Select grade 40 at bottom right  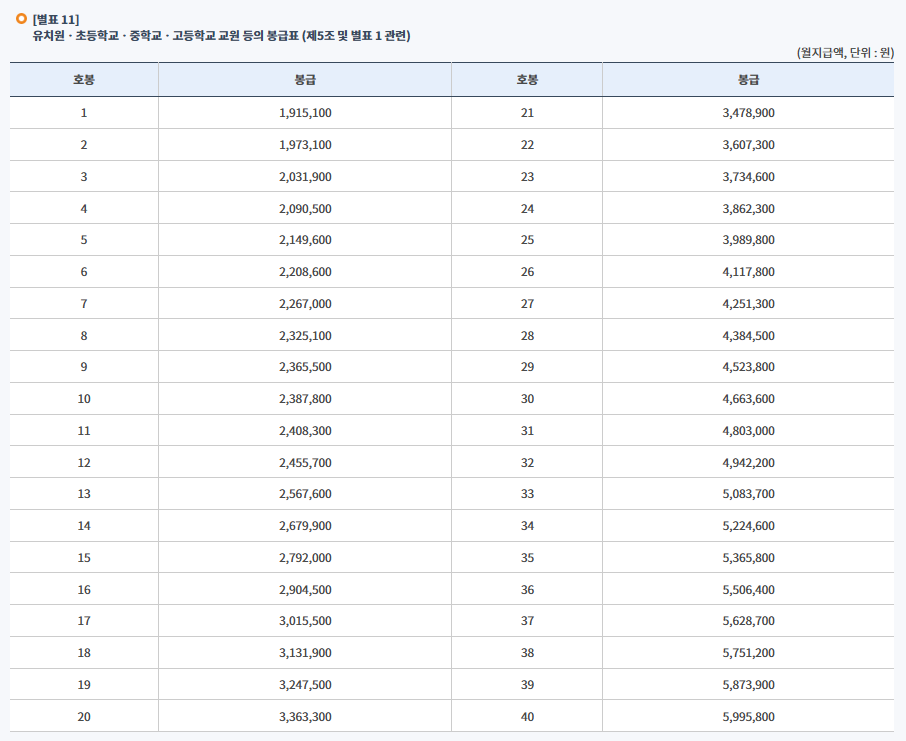525,716
